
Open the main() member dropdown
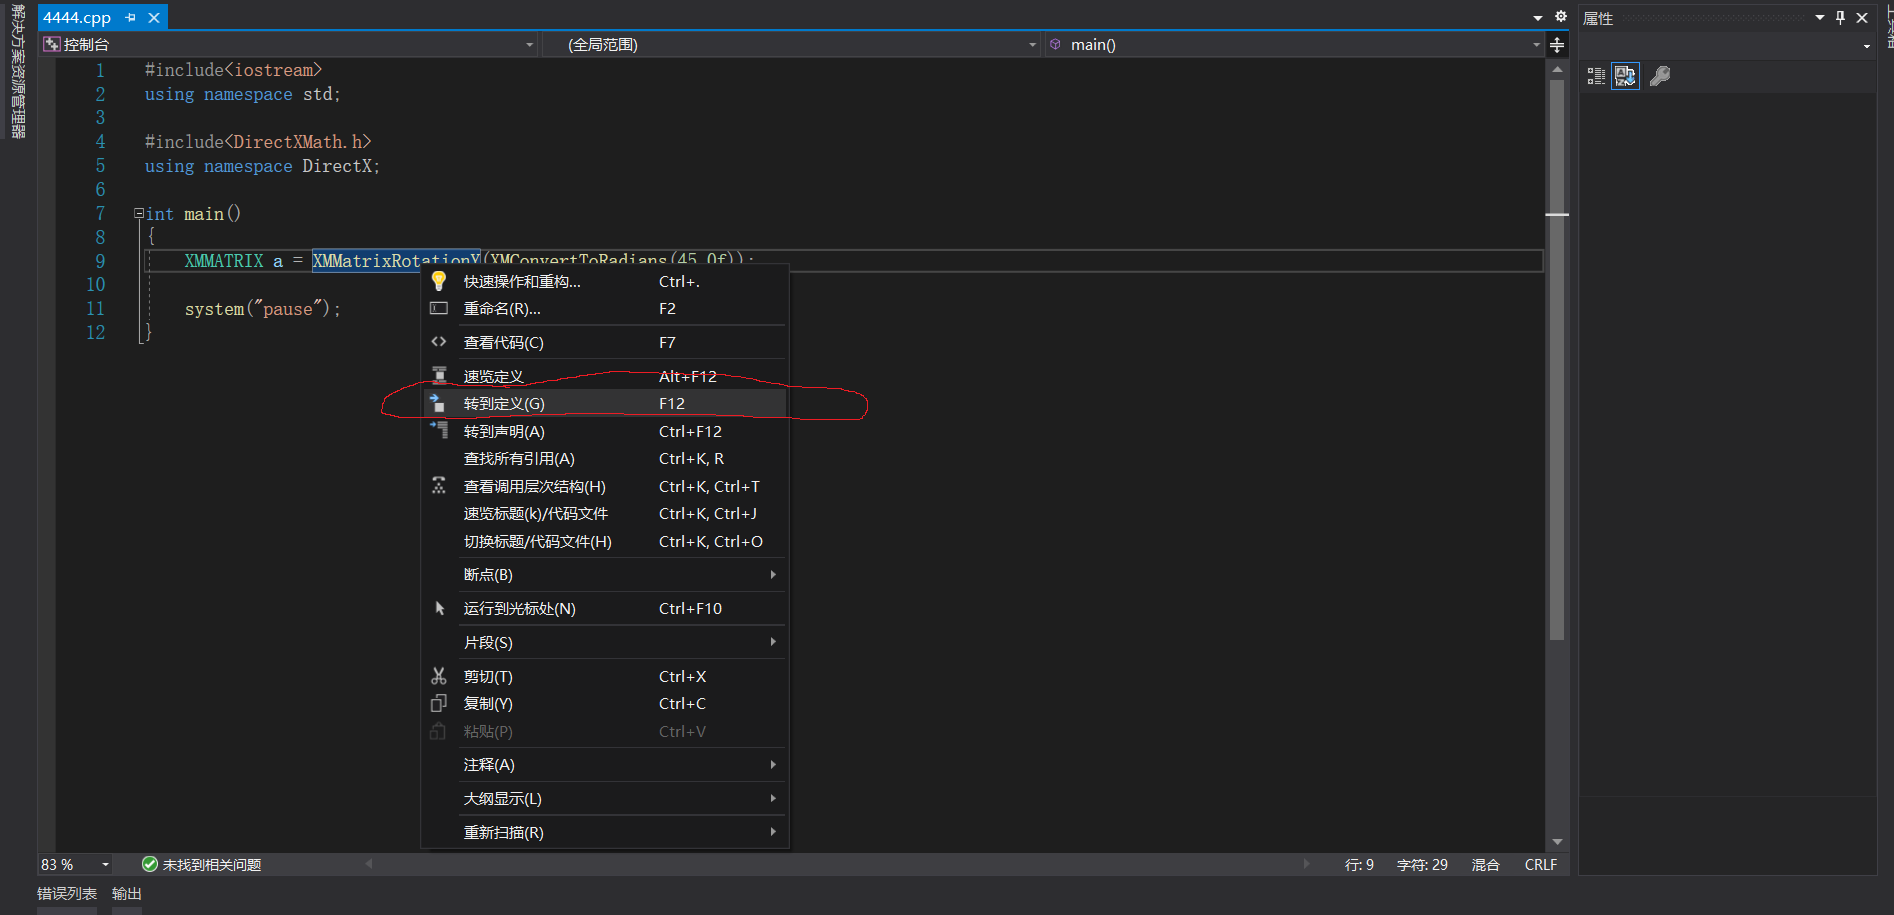1294,45
